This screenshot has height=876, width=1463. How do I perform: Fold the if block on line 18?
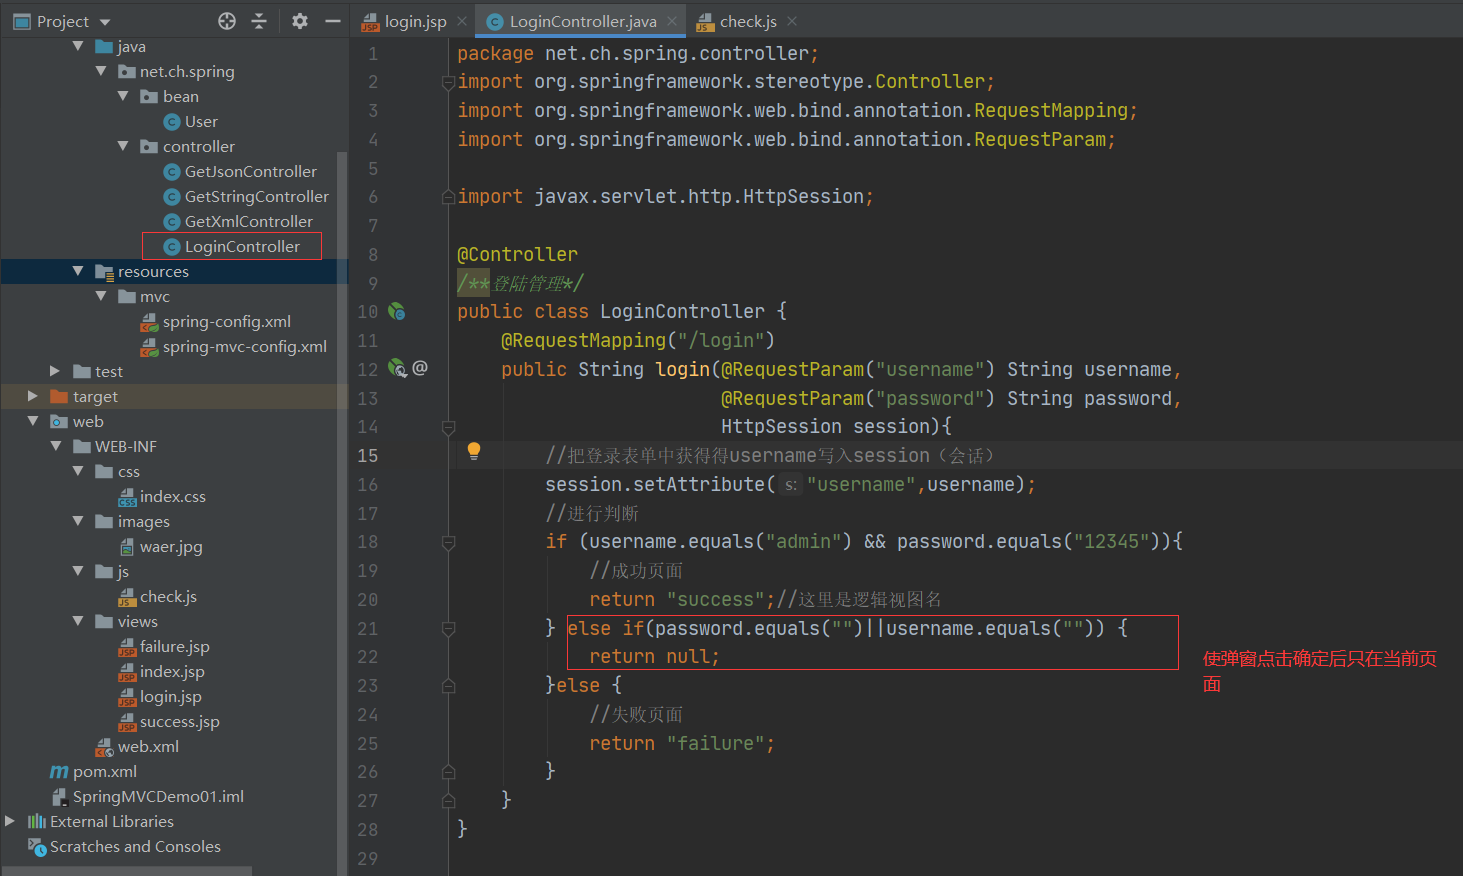pos(449,542)
